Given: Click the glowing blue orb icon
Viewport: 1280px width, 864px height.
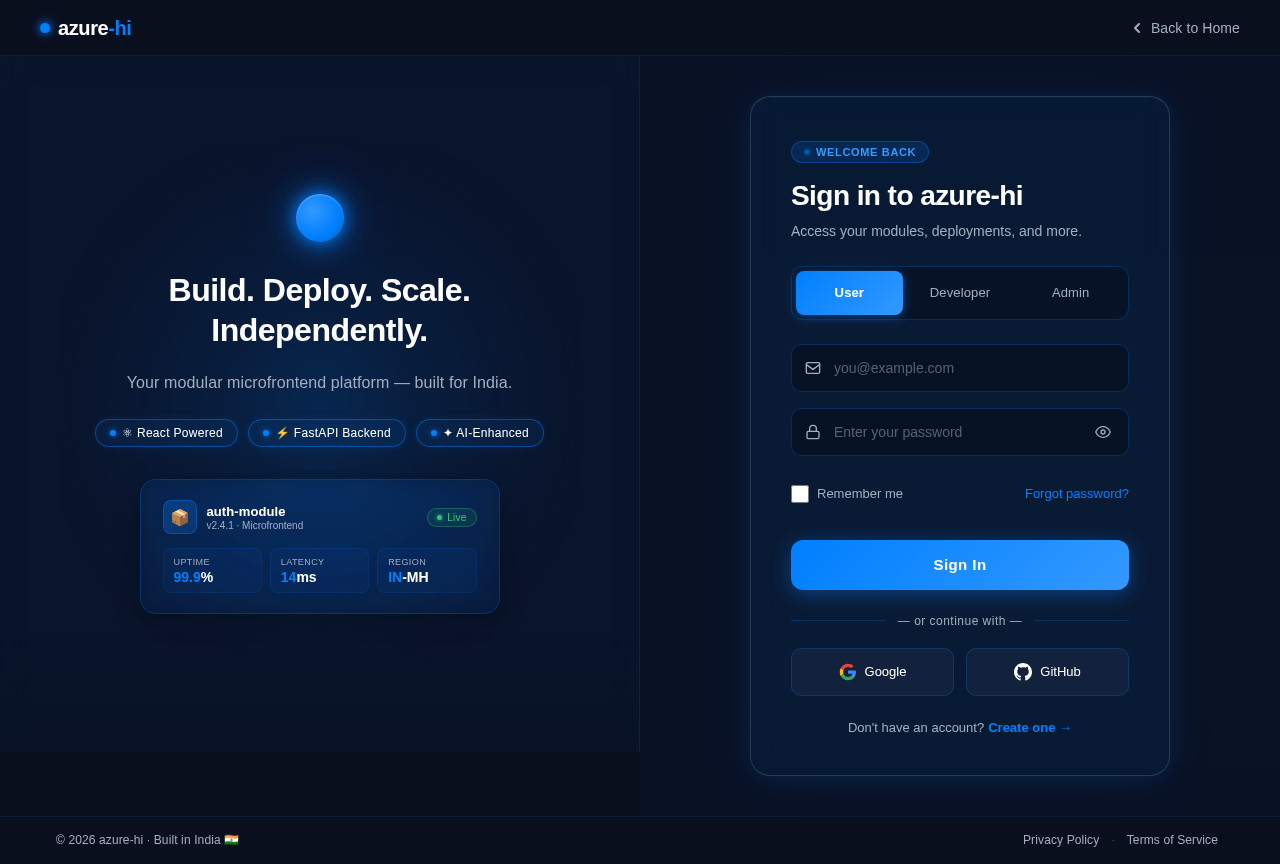Looking at the screenshot, I should pos(320,218).
